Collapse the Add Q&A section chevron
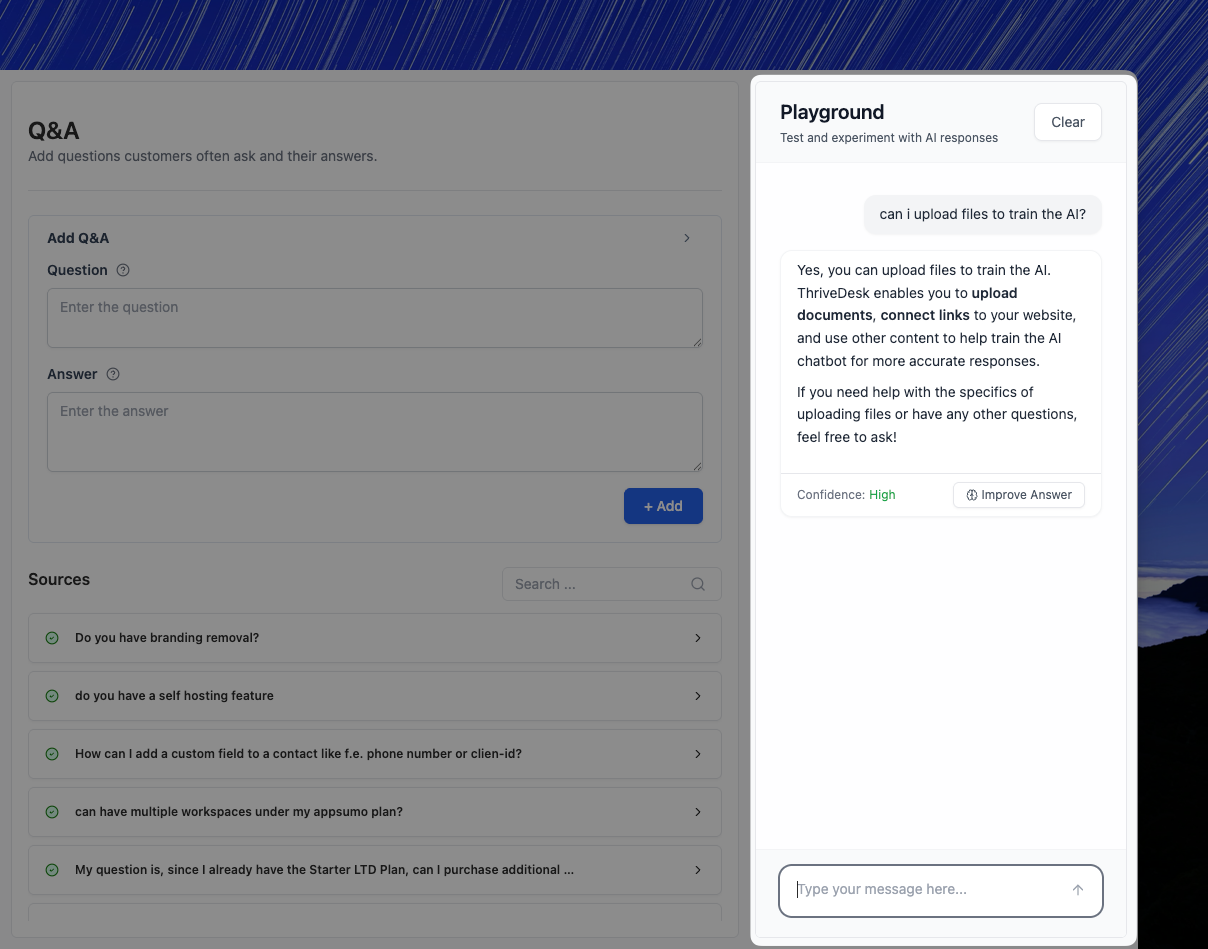The image size is (1208, 949). coord(687,238)
